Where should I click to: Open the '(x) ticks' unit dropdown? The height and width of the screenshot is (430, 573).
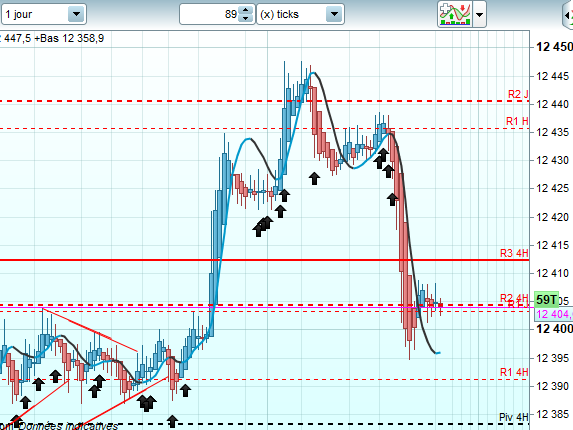click(300, 14)
